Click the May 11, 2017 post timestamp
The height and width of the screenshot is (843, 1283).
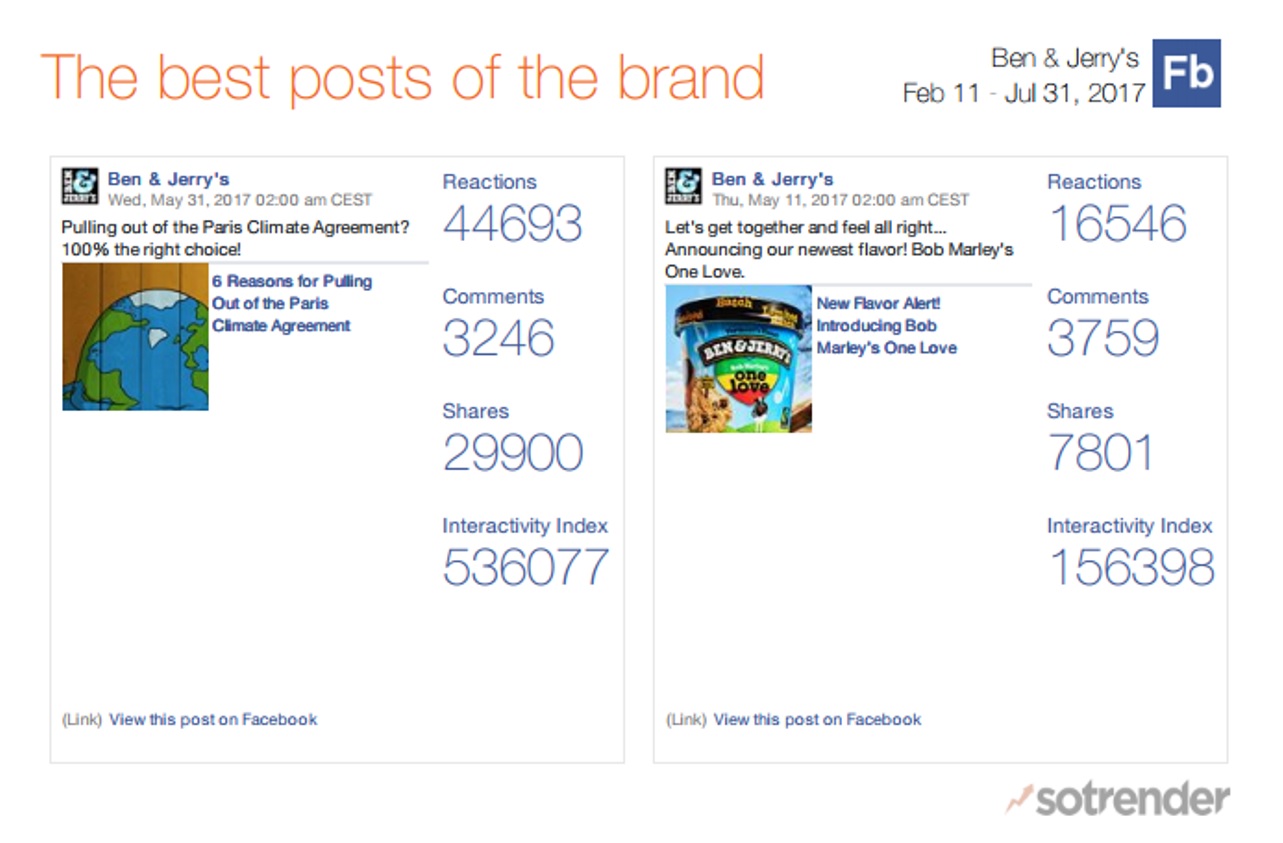[x=840, y=200]
